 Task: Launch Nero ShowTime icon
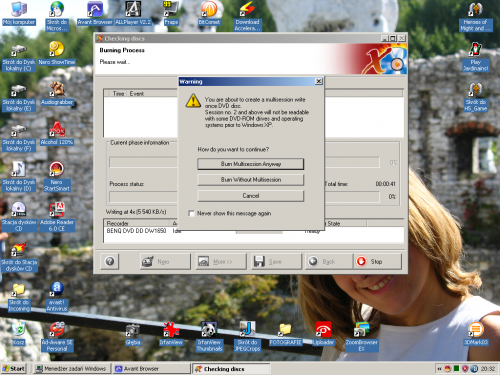pyautogui.click(x=57, y=53)
